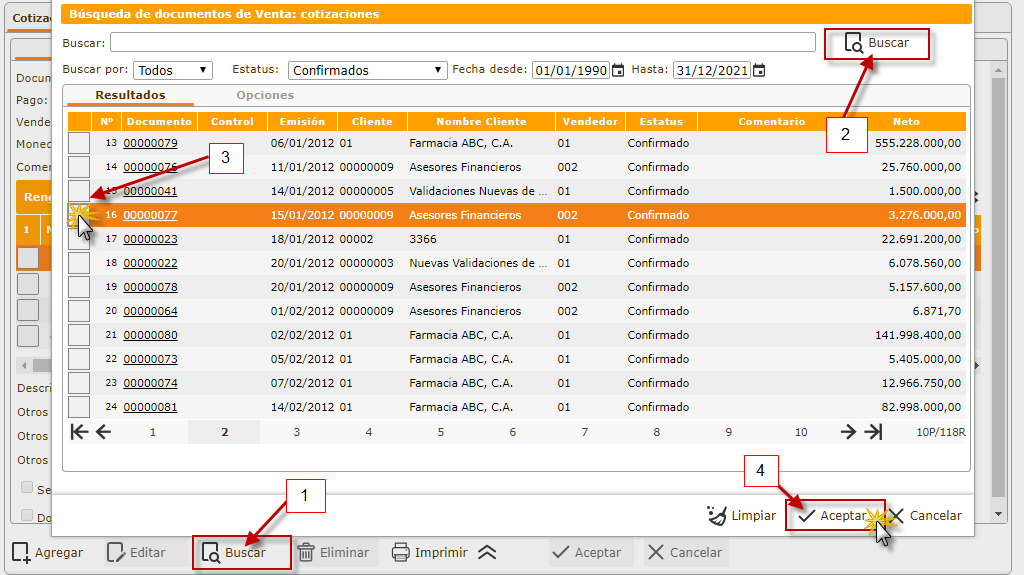
Task: Click the Fecha desde date field
Action: click(571, 71)
